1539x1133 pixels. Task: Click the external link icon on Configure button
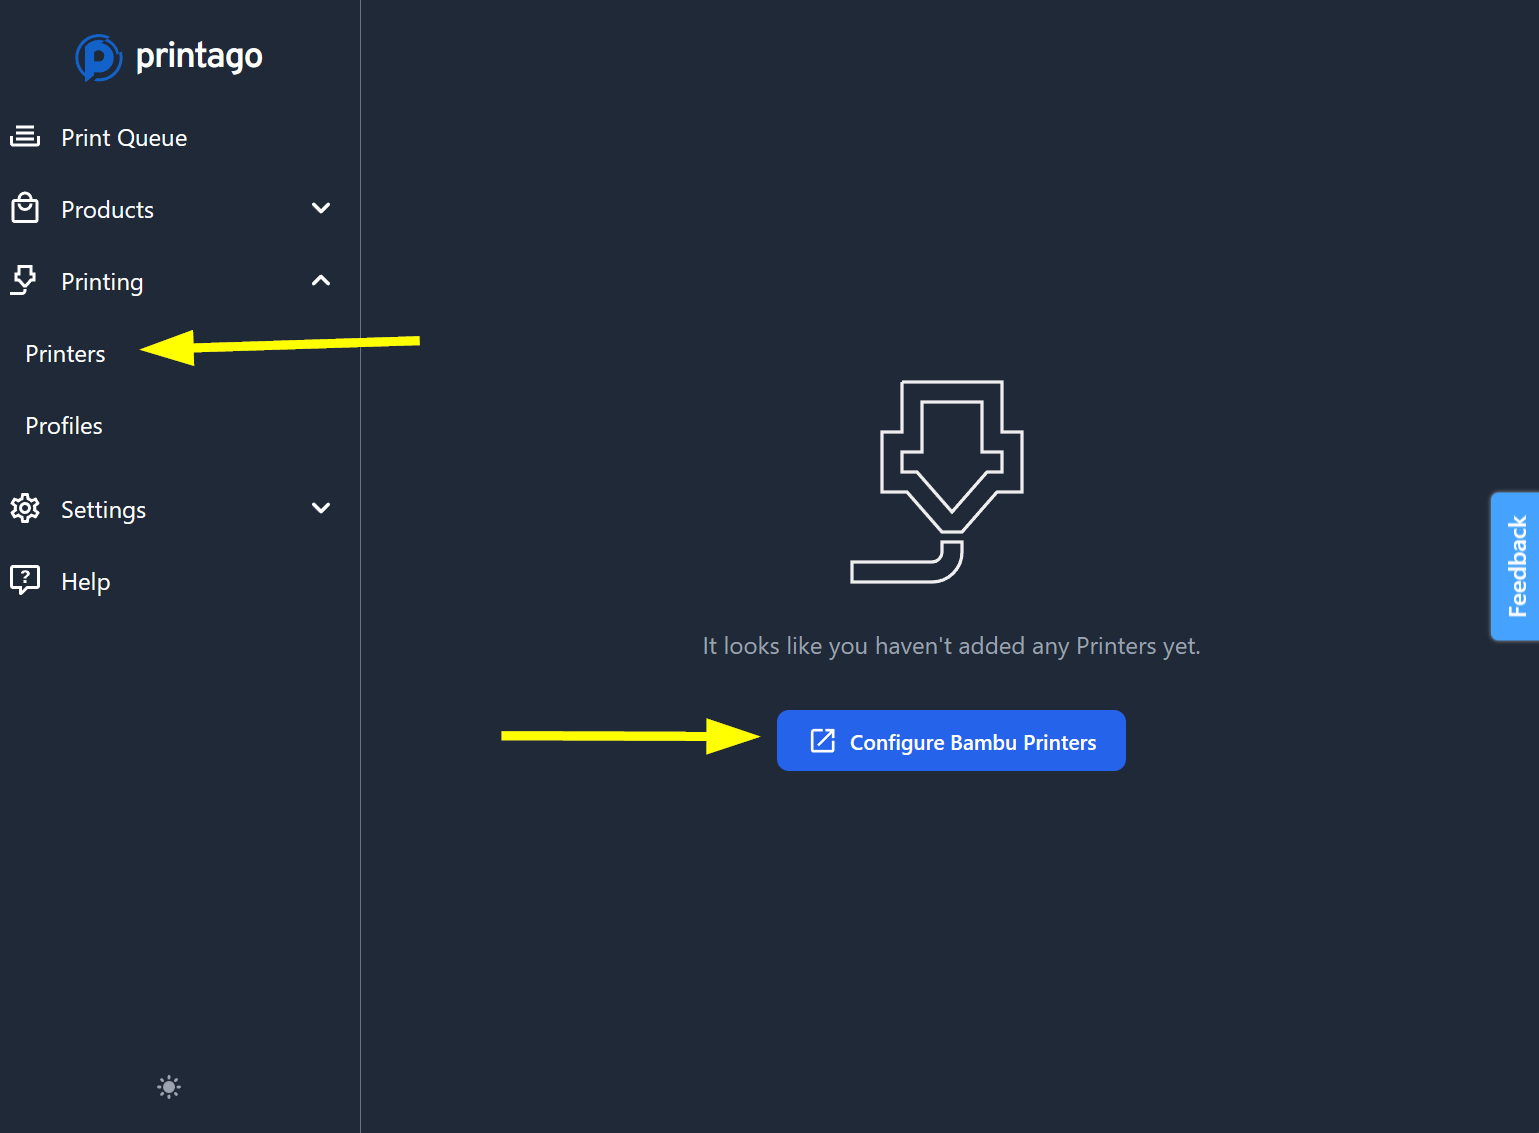822,741
